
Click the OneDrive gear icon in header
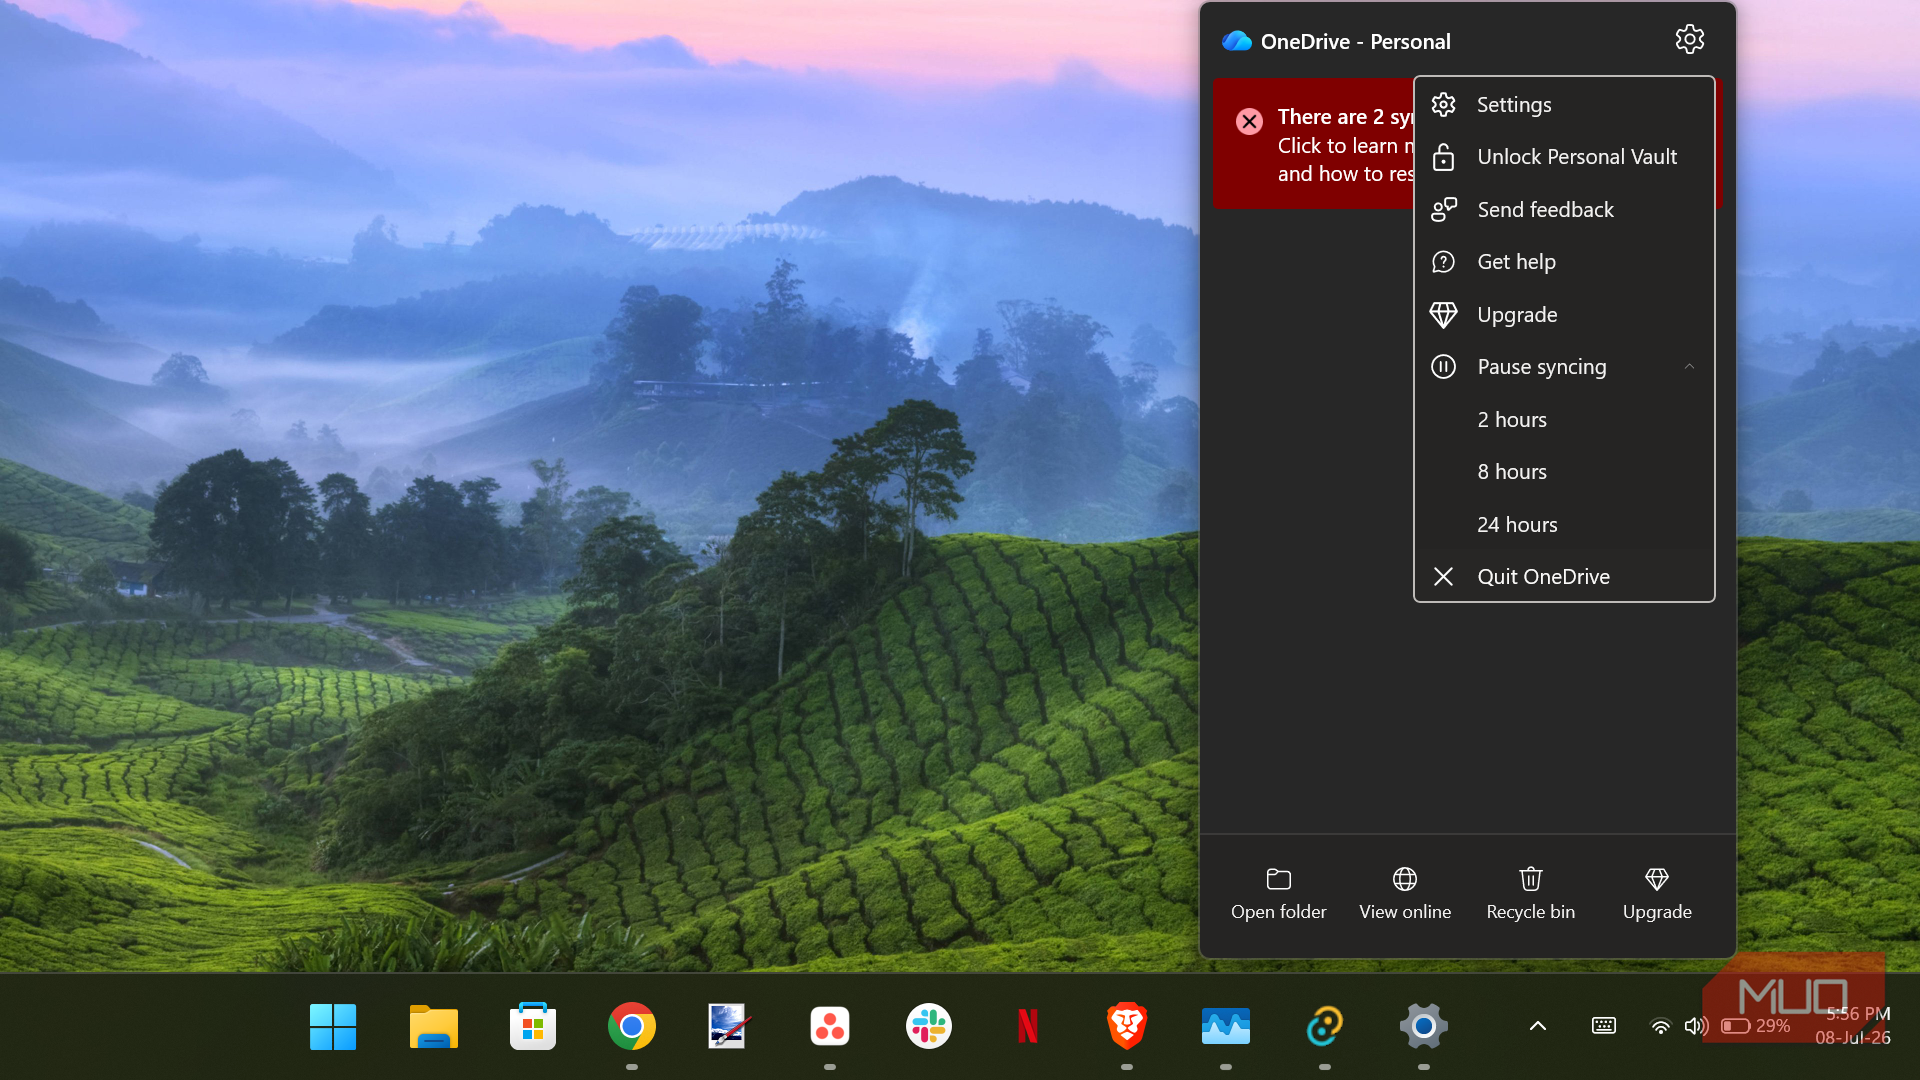tap(1689, 40)
